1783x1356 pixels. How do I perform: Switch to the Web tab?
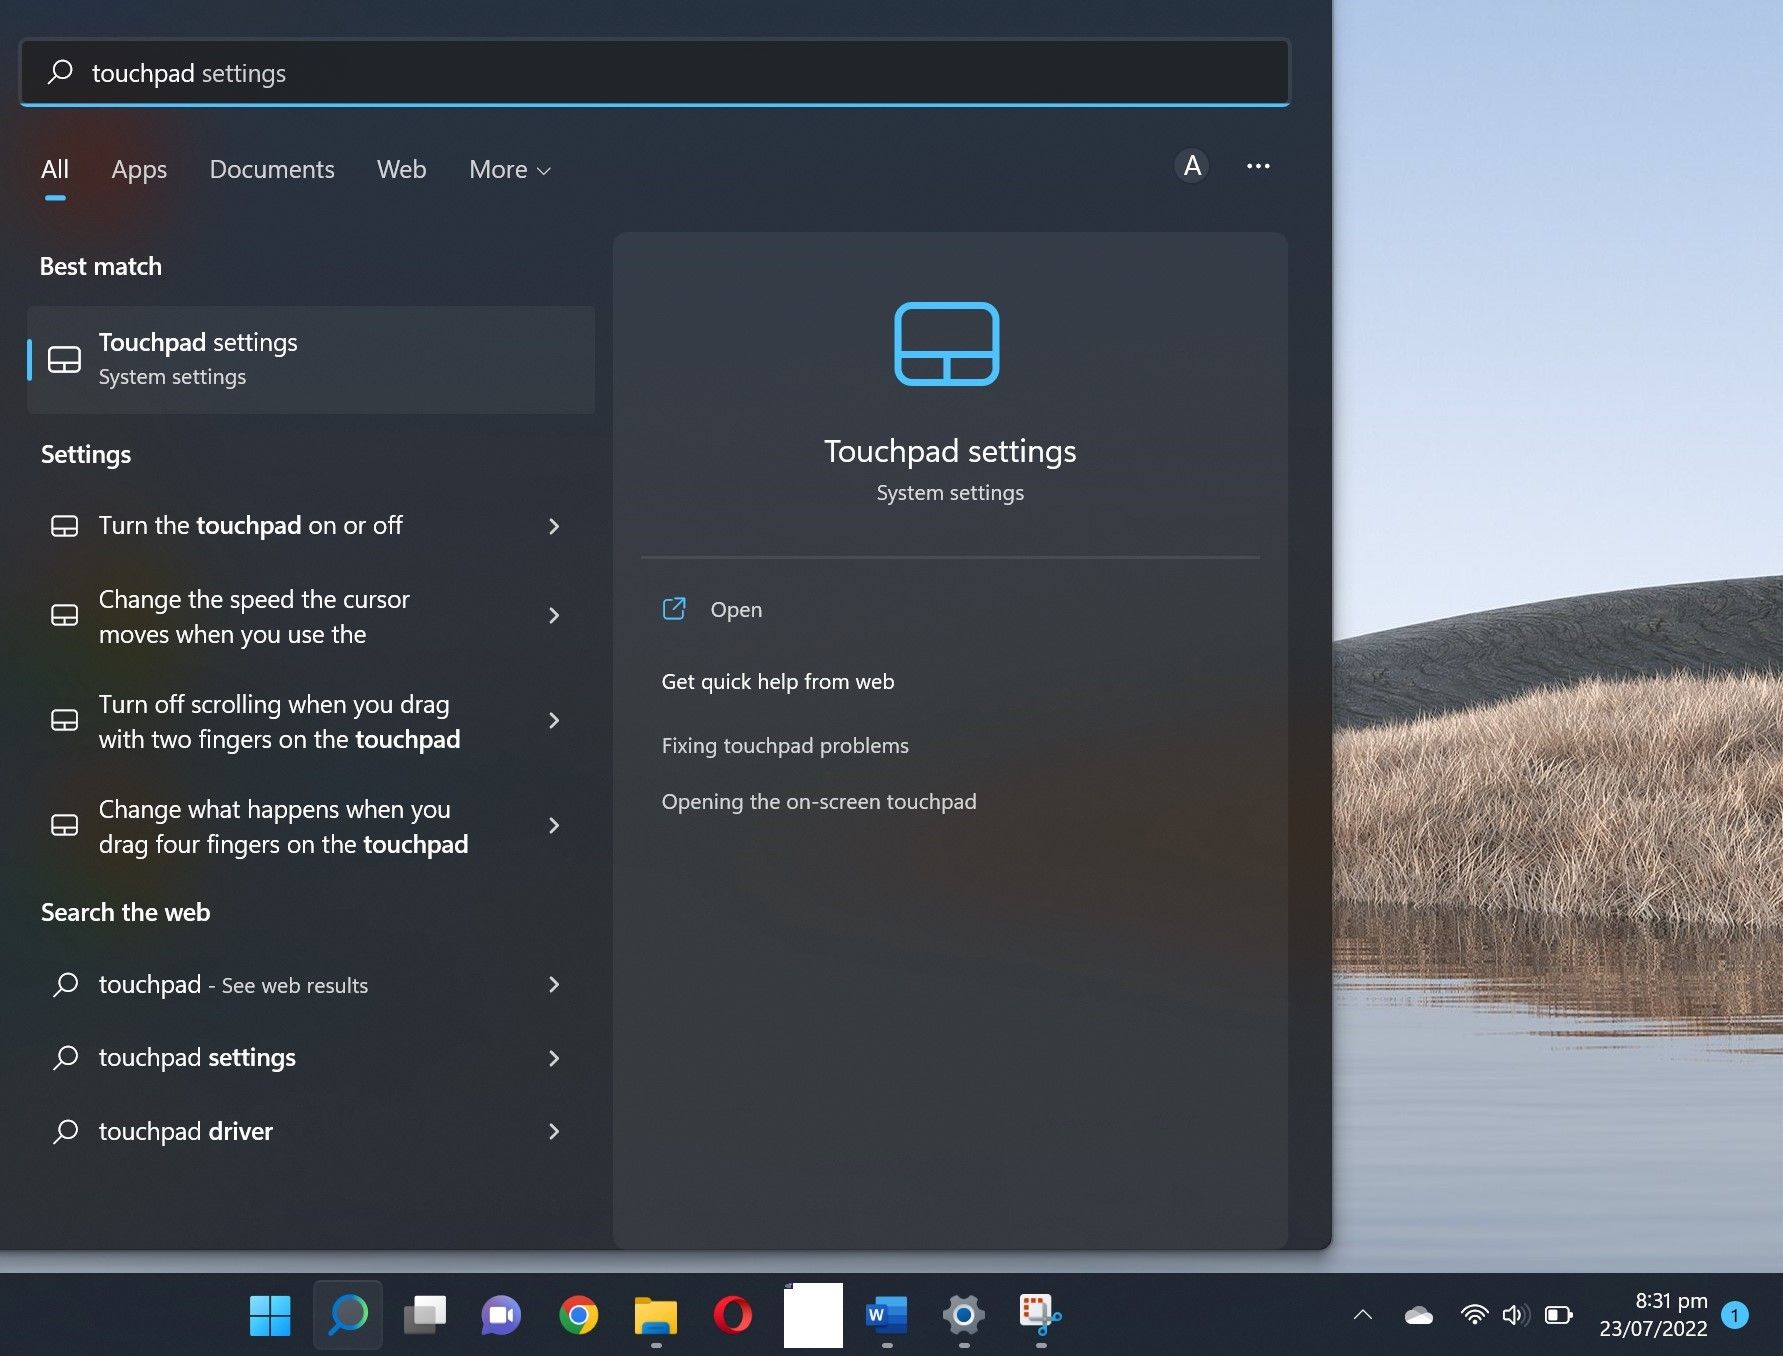[402, 170]
